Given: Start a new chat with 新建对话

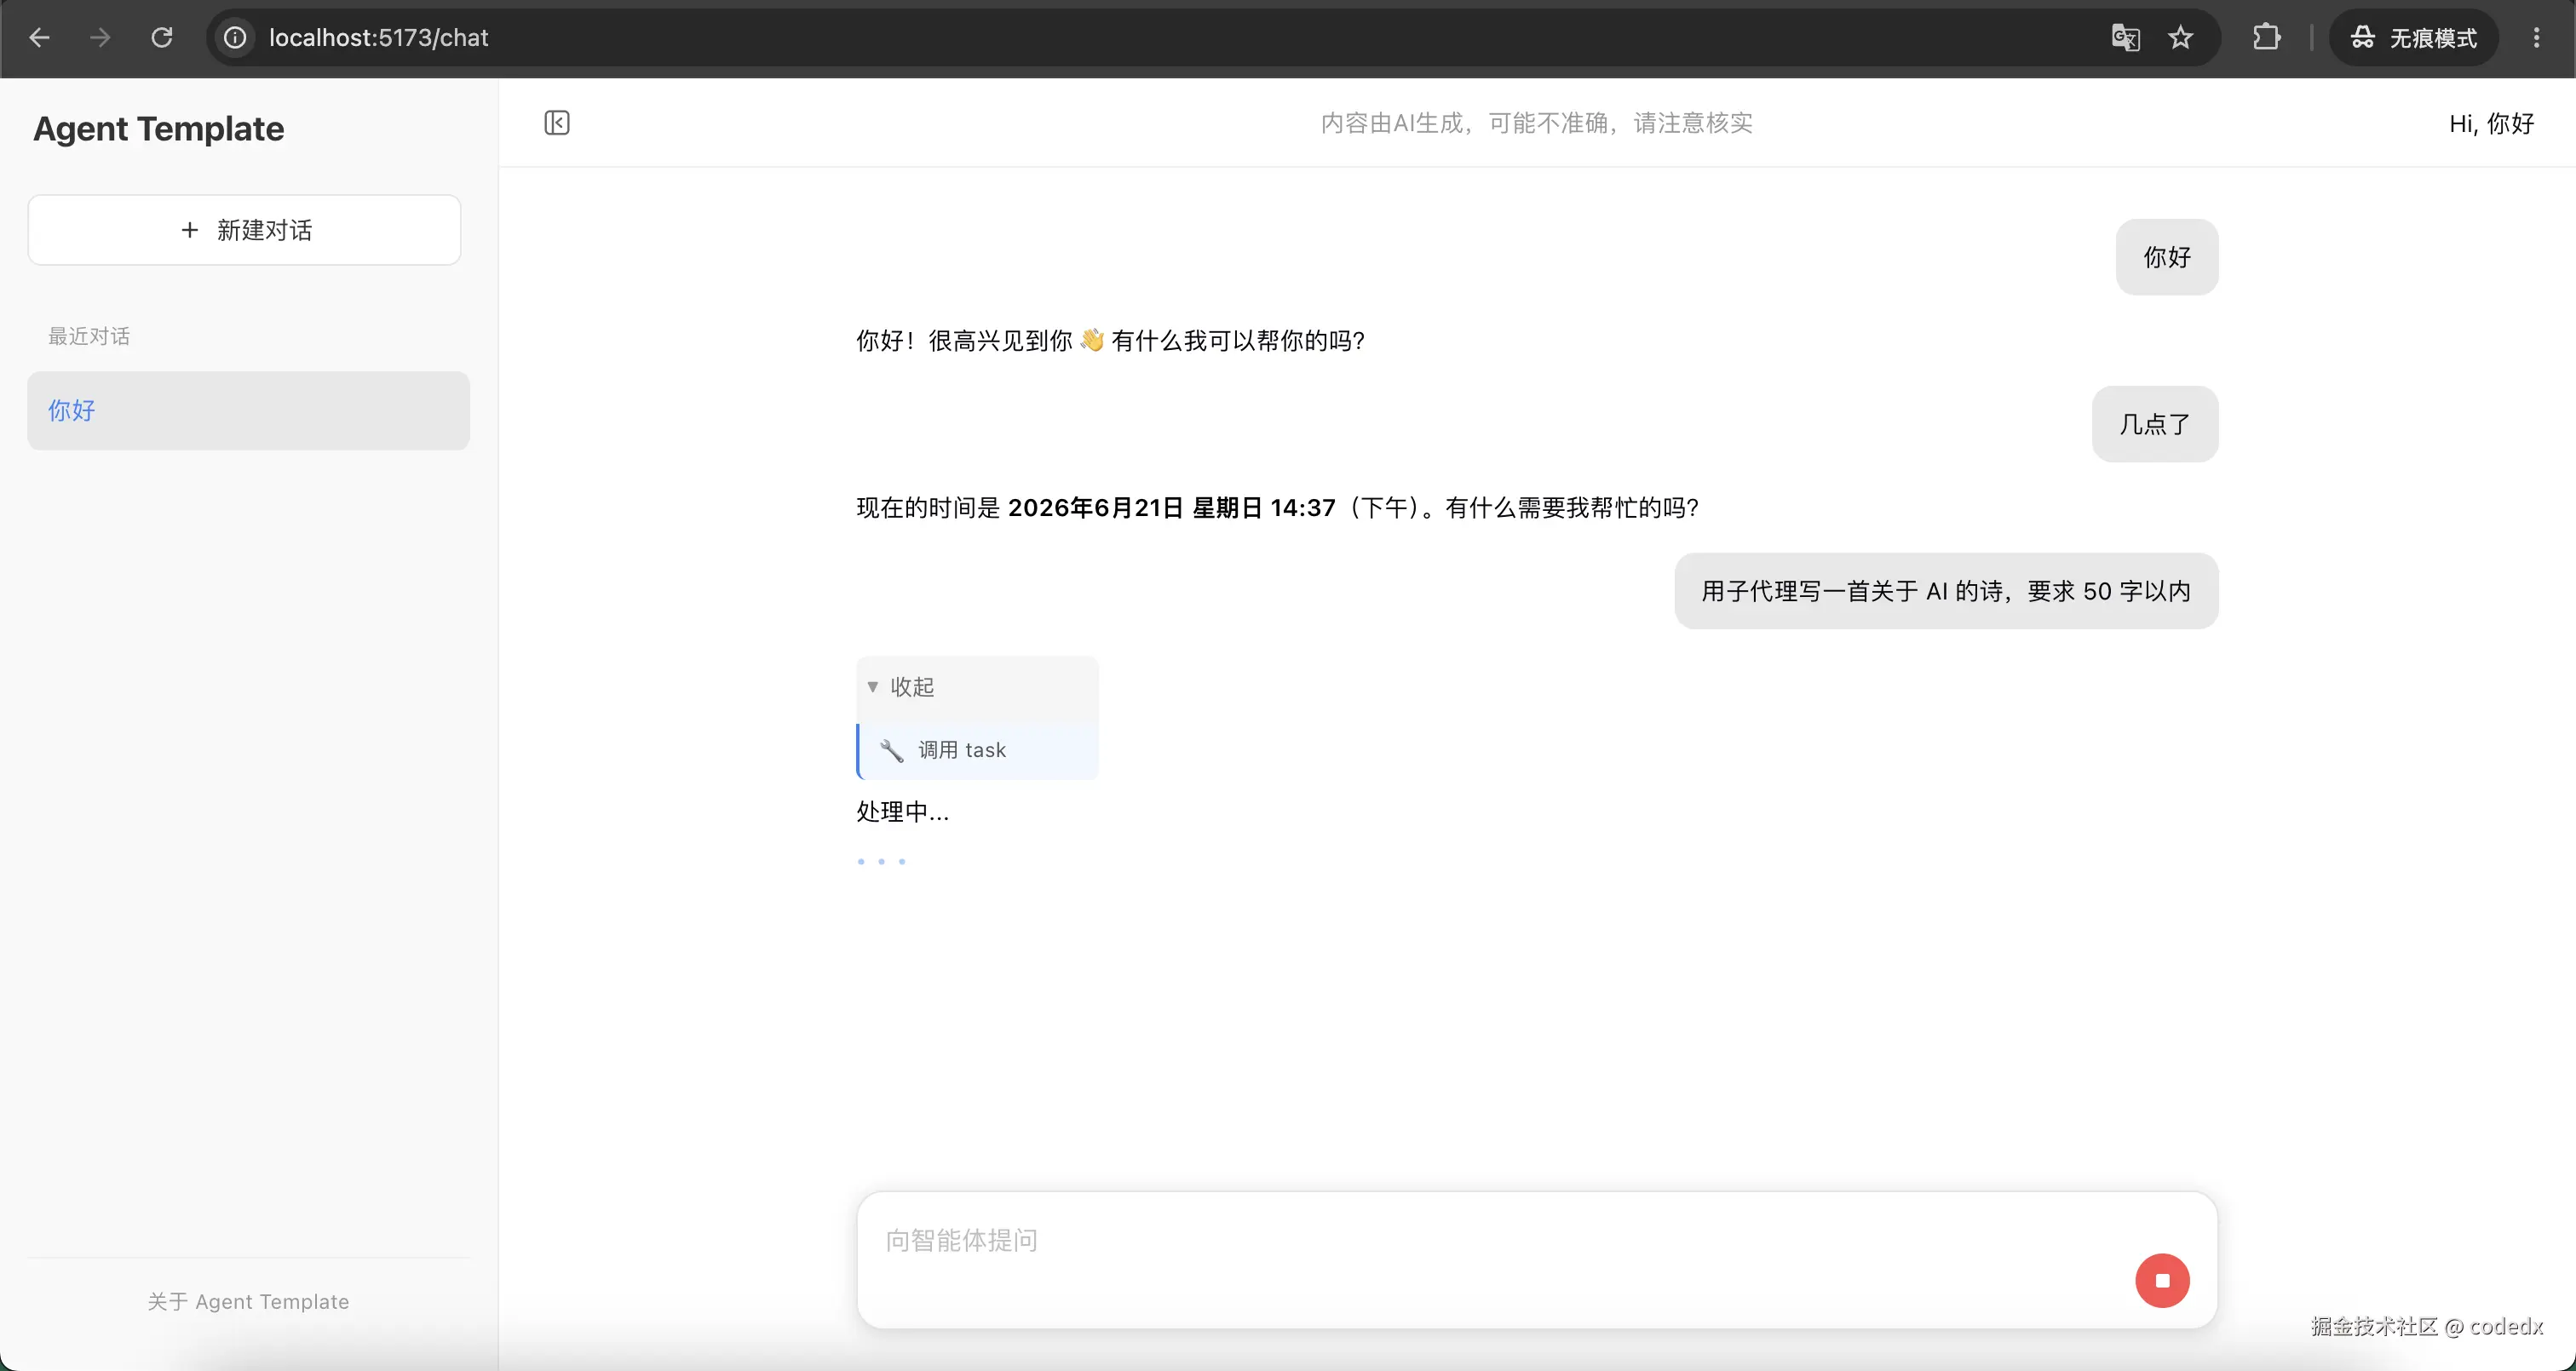Looking at the screenshot, I should pos(244,230).
